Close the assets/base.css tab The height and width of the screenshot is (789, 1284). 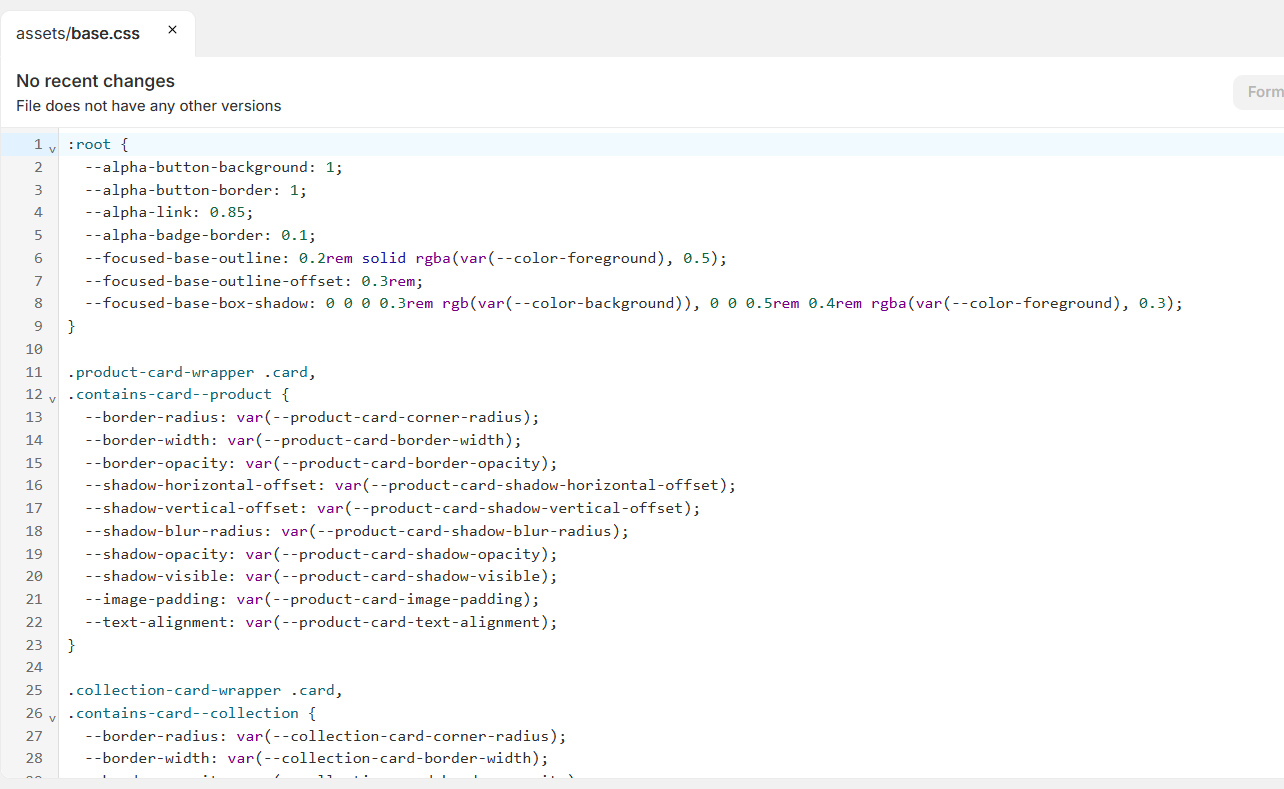(172, 30)
